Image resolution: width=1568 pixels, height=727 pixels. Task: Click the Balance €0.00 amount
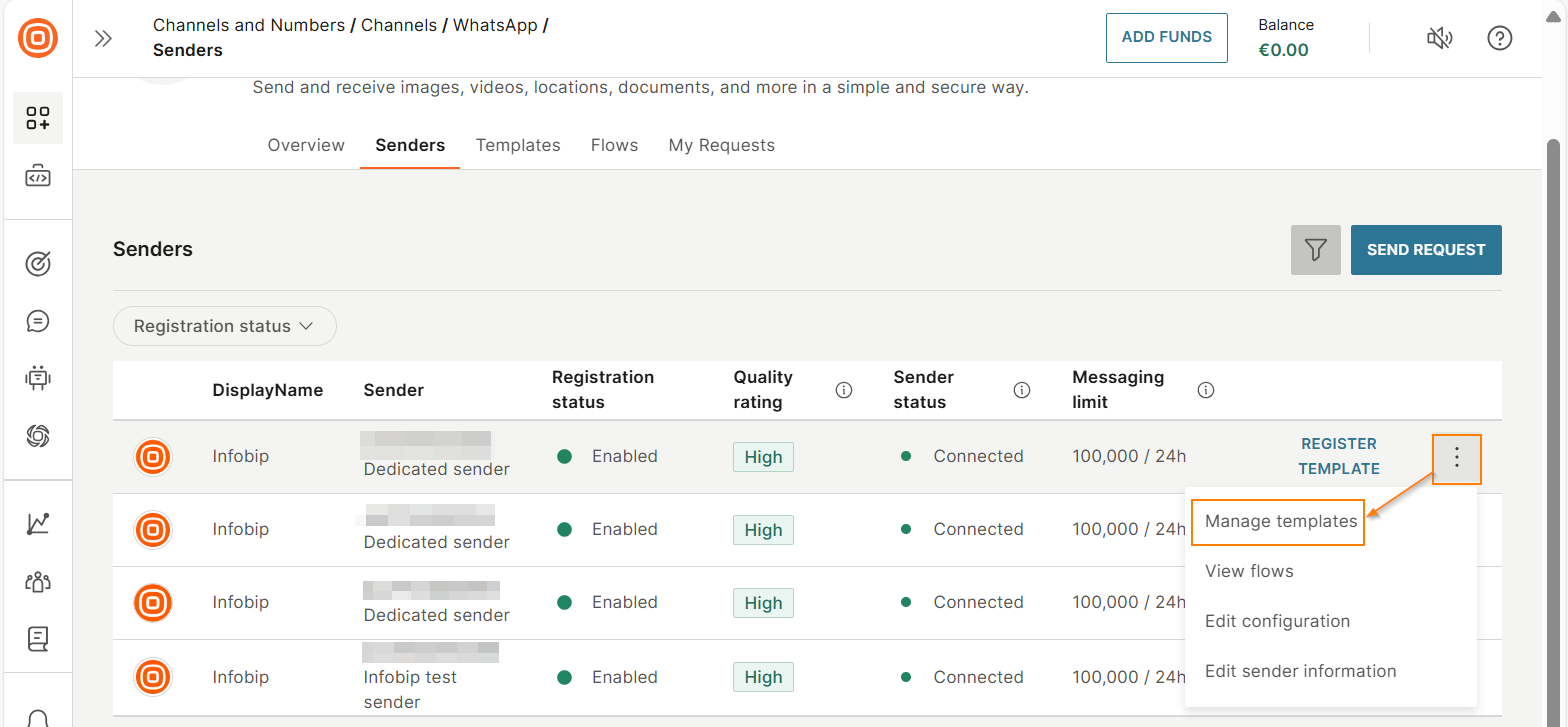(1283, 50)
